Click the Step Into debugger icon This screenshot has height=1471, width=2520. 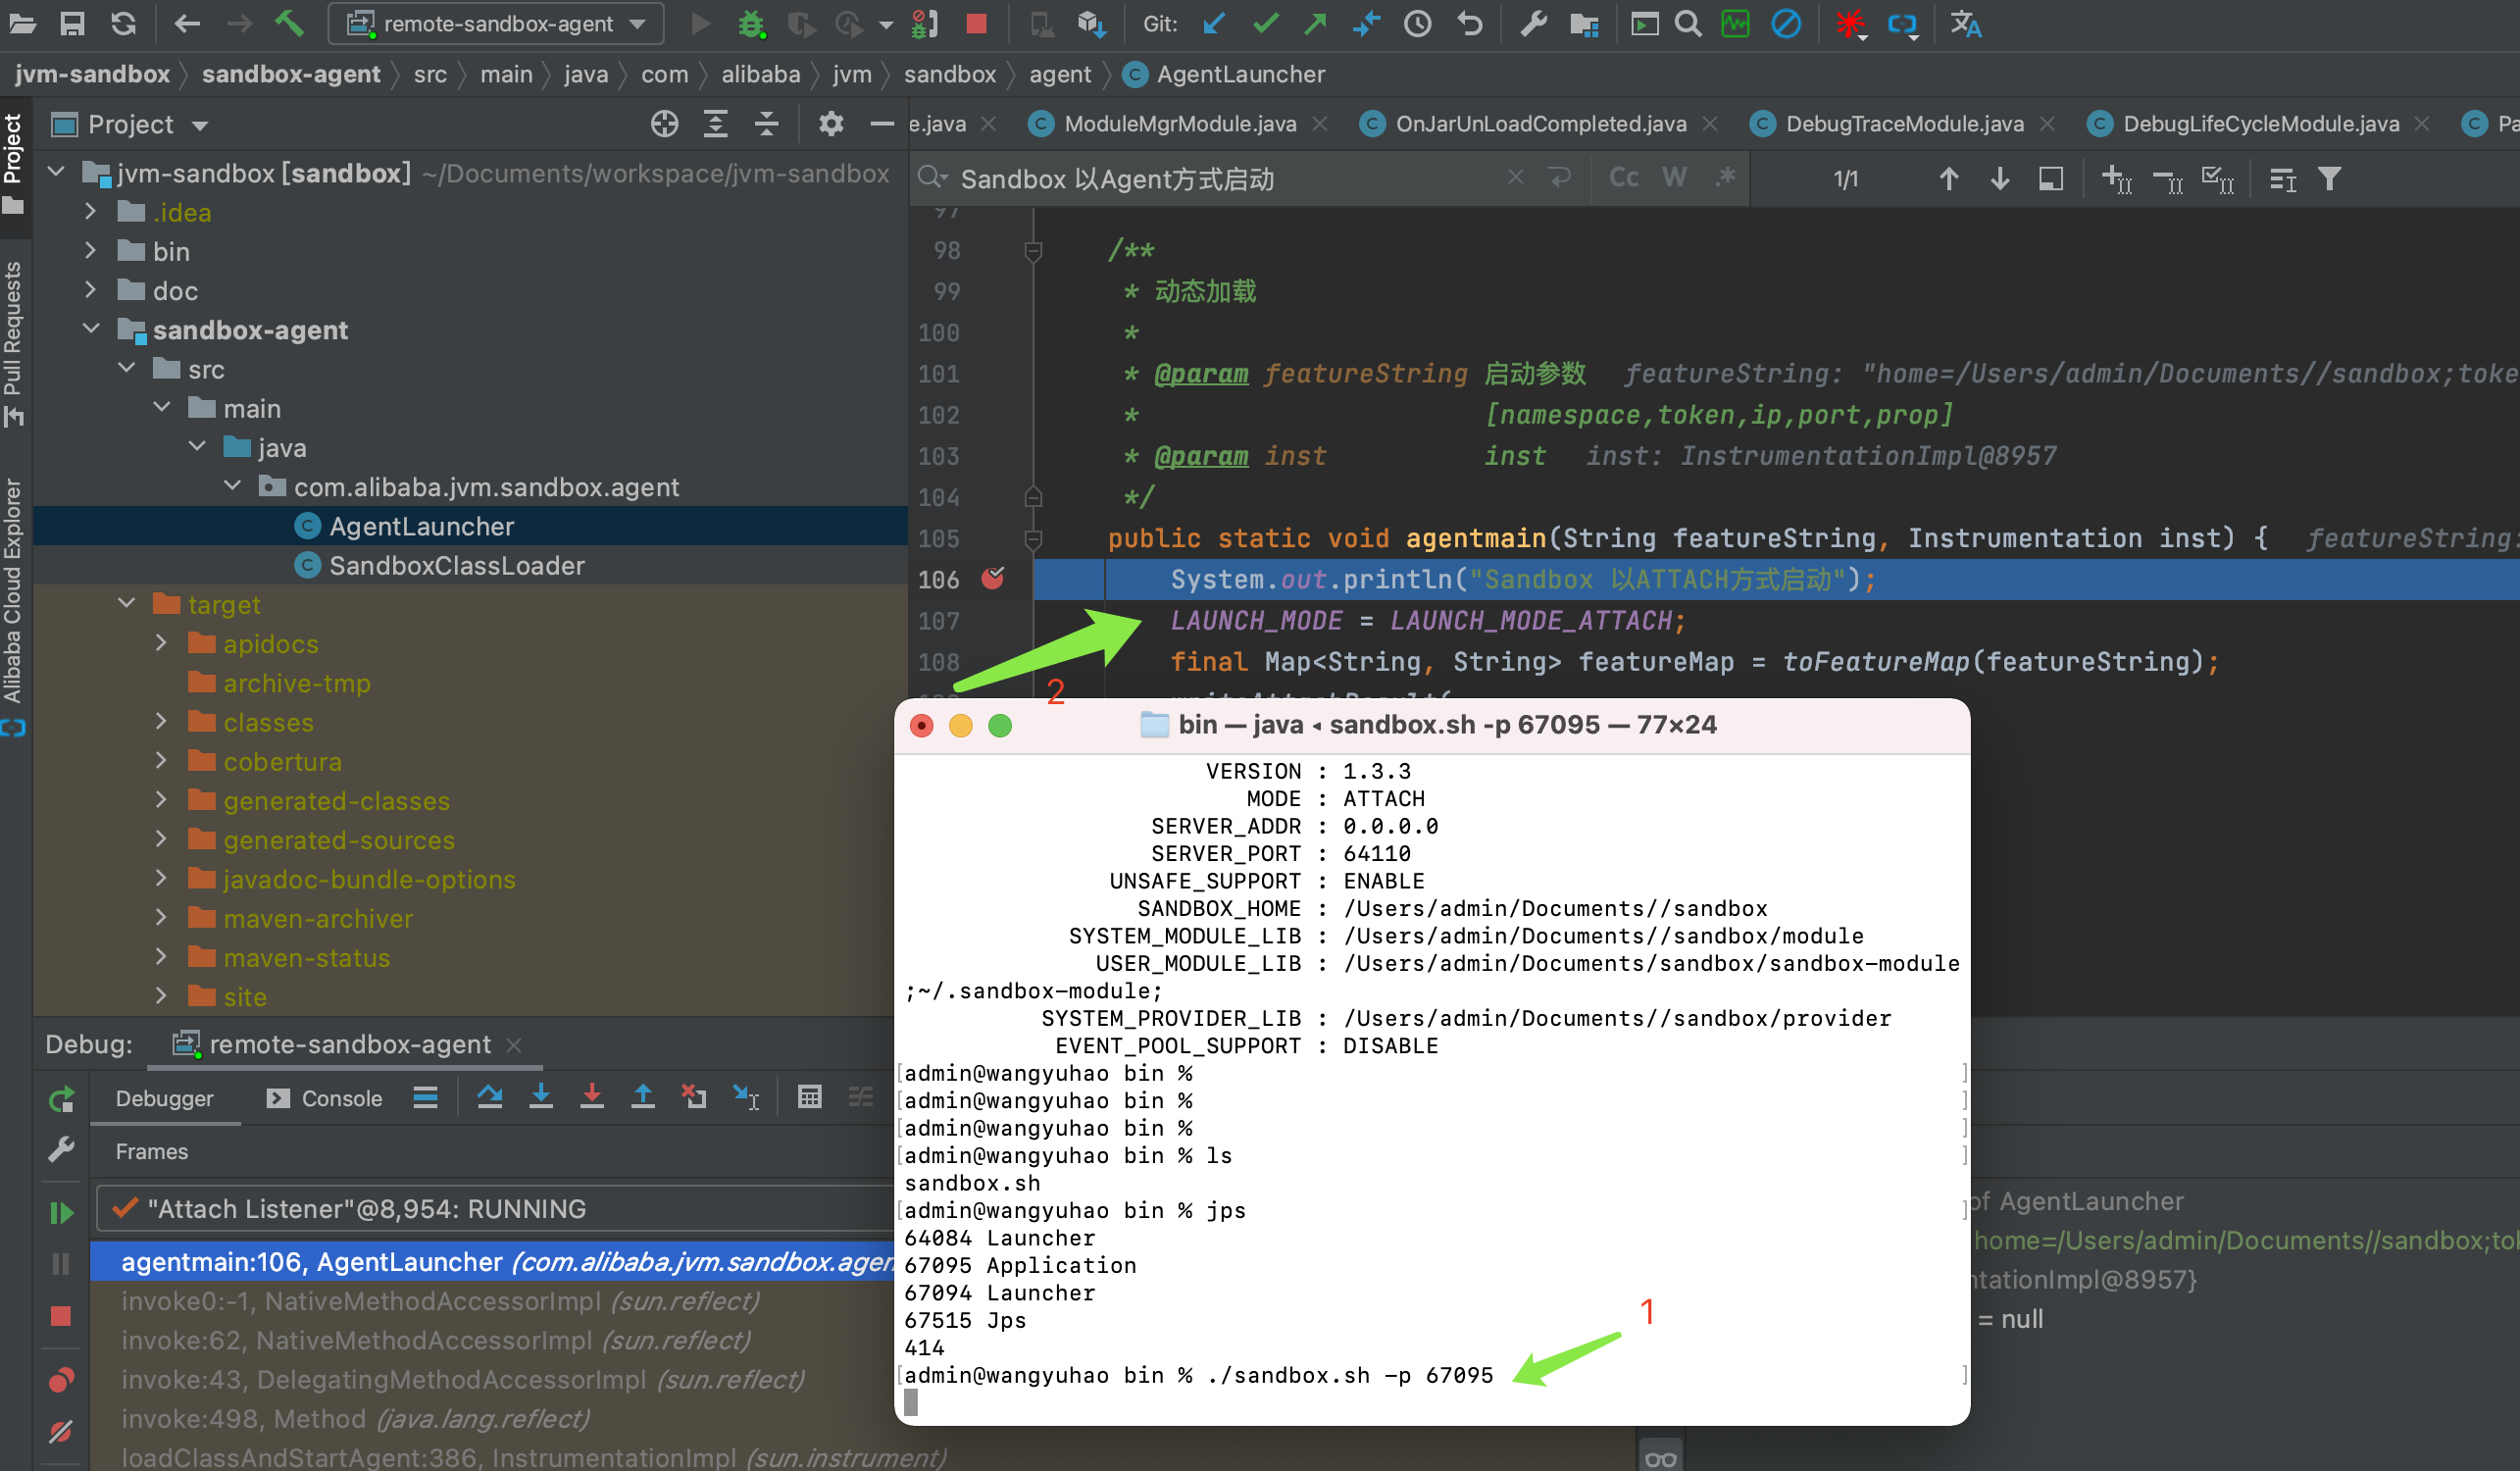[541, 1097]
